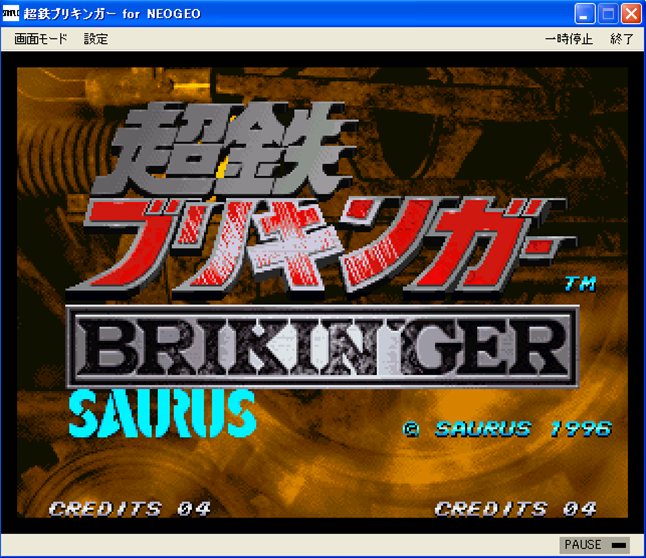Click the gray 超鉄 kanji logo
This screenshot has width=646, height=558.
tap(225, 148)
